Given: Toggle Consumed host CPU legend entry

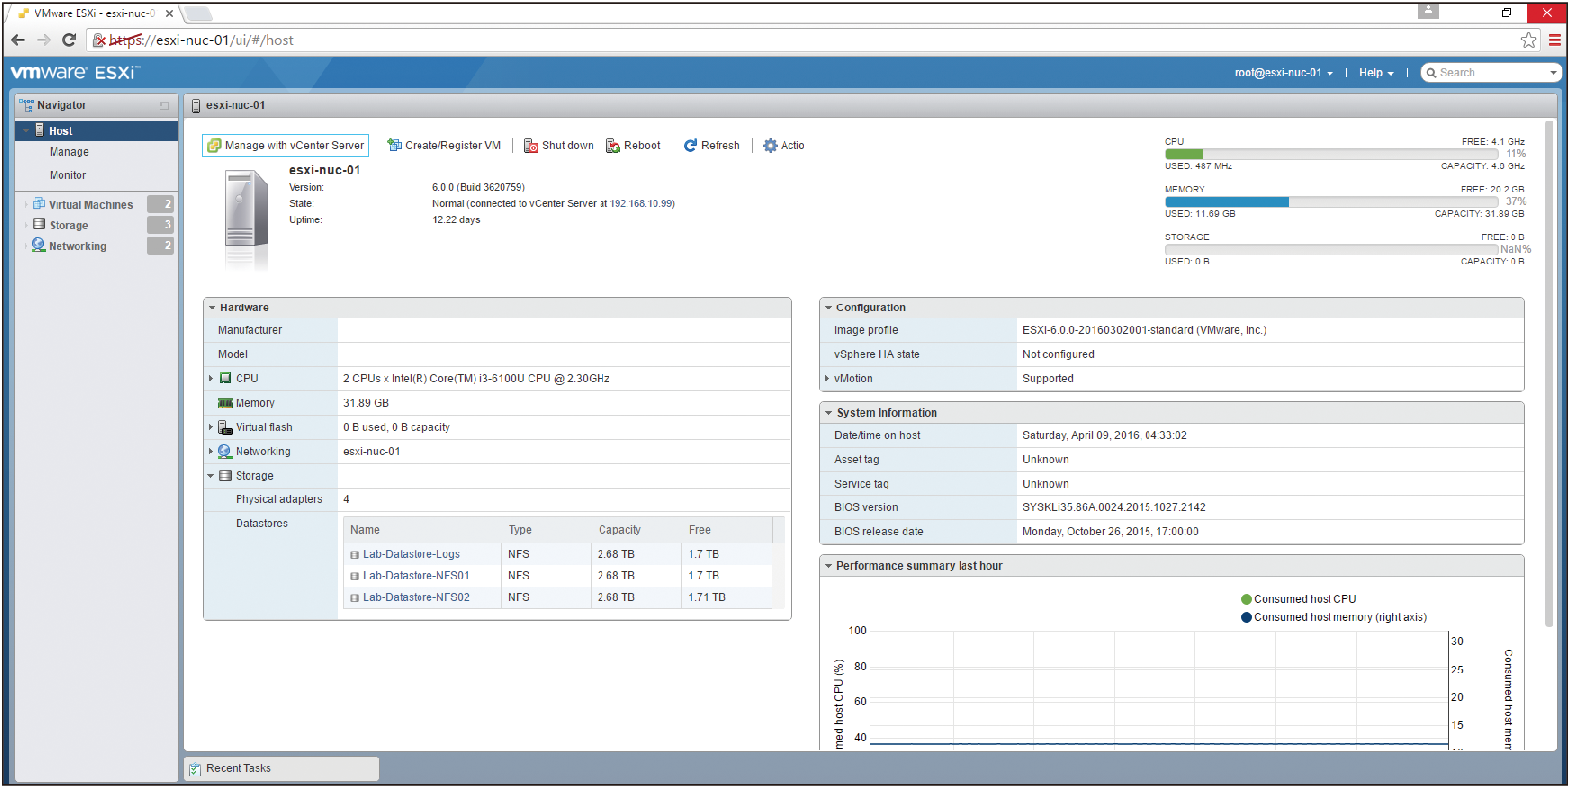Looking at the screenshot, I should click(x=1299, y=599).
